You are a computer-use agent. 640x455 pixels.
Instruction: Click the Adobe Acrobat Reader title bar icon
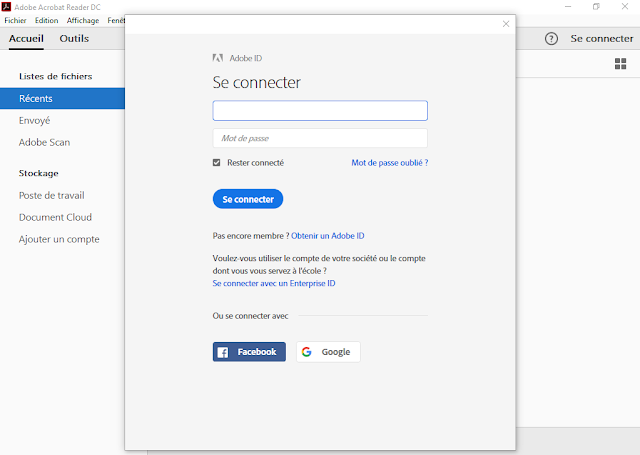6,7
